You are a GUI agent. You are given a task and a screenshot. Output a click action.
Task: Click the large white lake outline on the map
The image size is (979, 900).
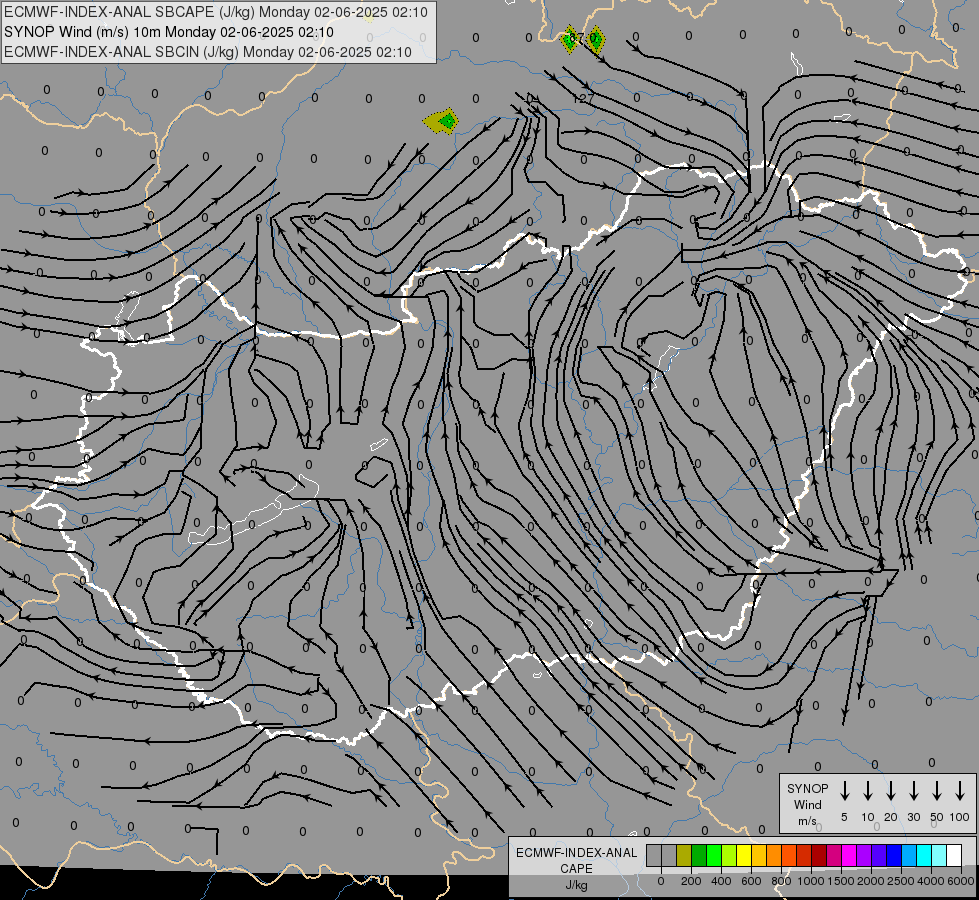253,512
